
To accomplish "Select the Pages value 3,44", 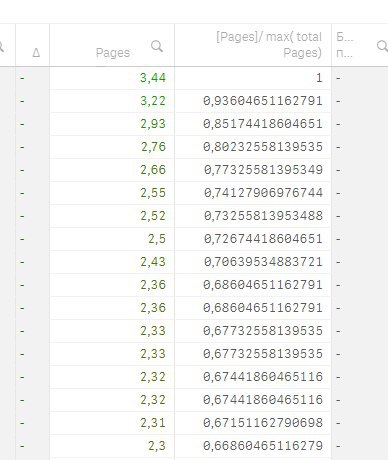I will [x=153, y=78].
